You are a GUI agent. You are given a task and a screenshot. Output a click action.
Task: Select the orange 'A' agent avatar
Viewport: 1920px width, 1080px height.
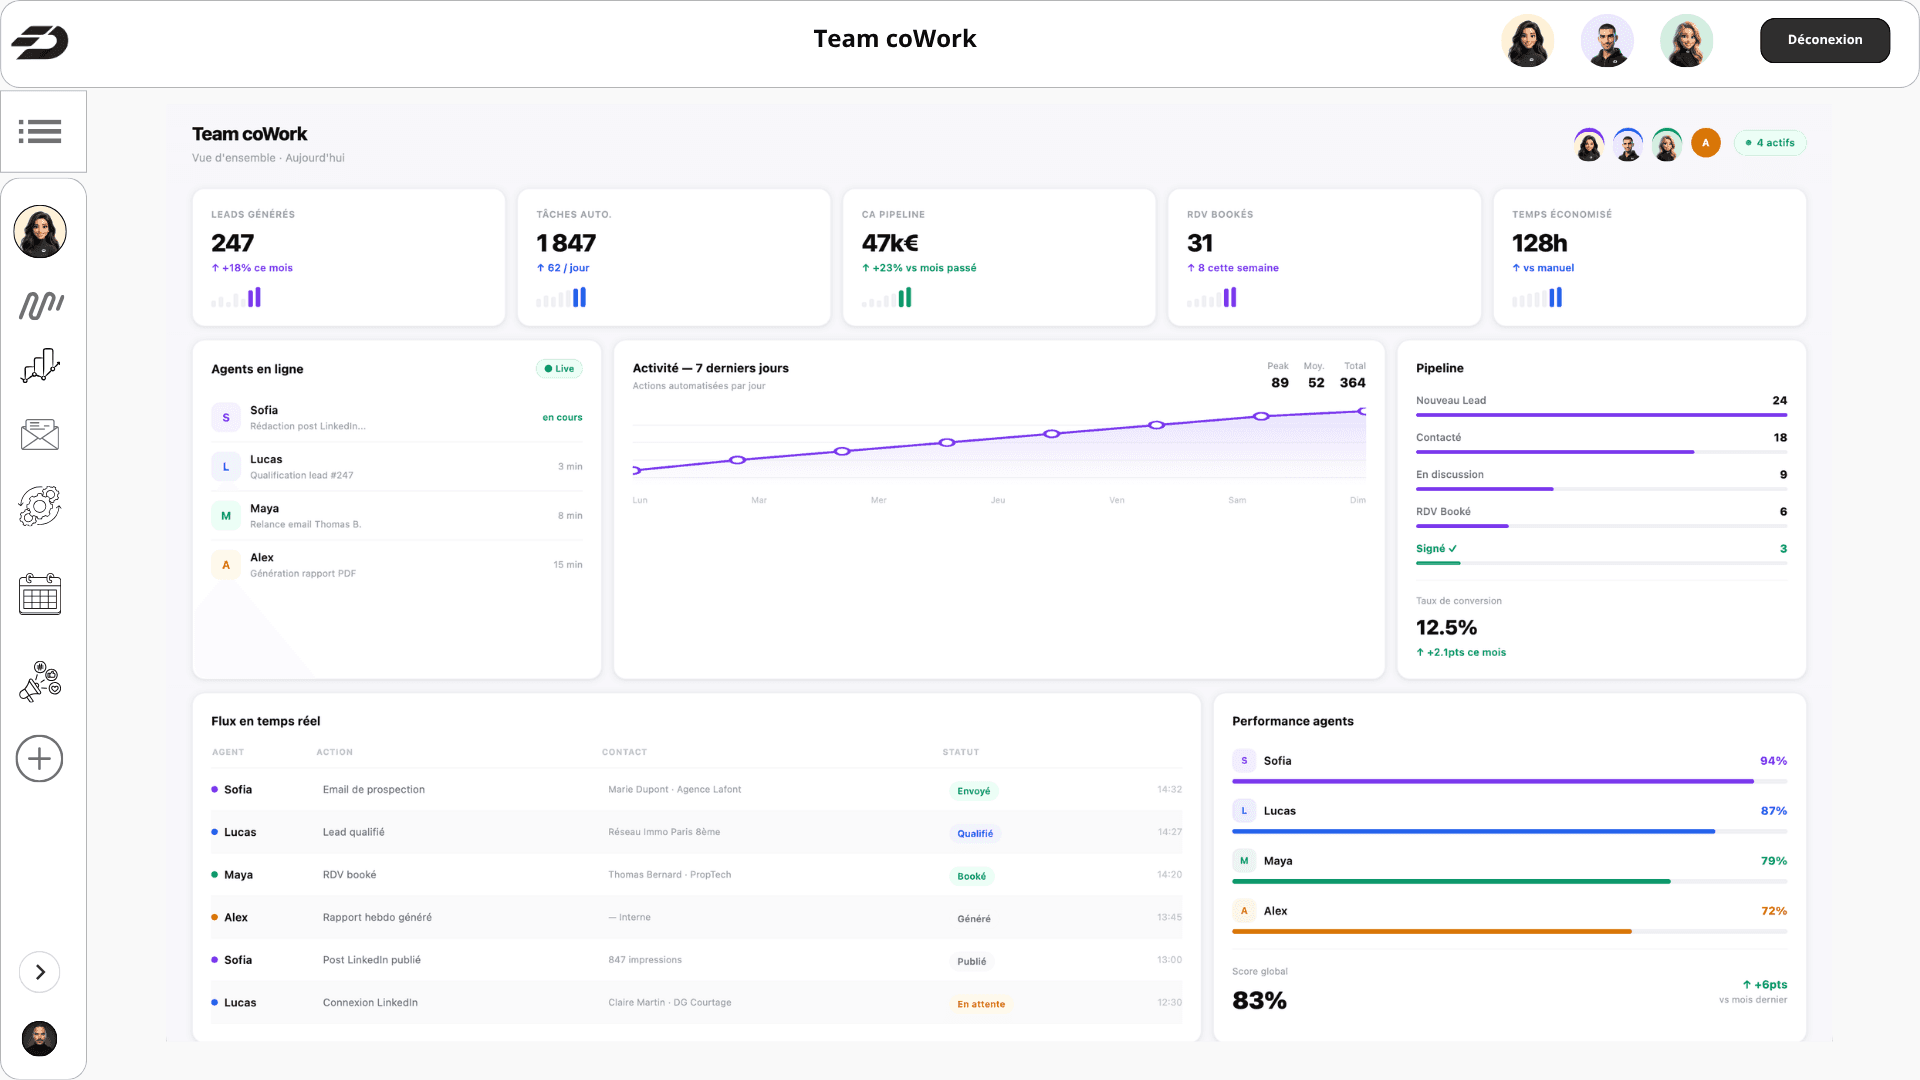(1705, 143)
